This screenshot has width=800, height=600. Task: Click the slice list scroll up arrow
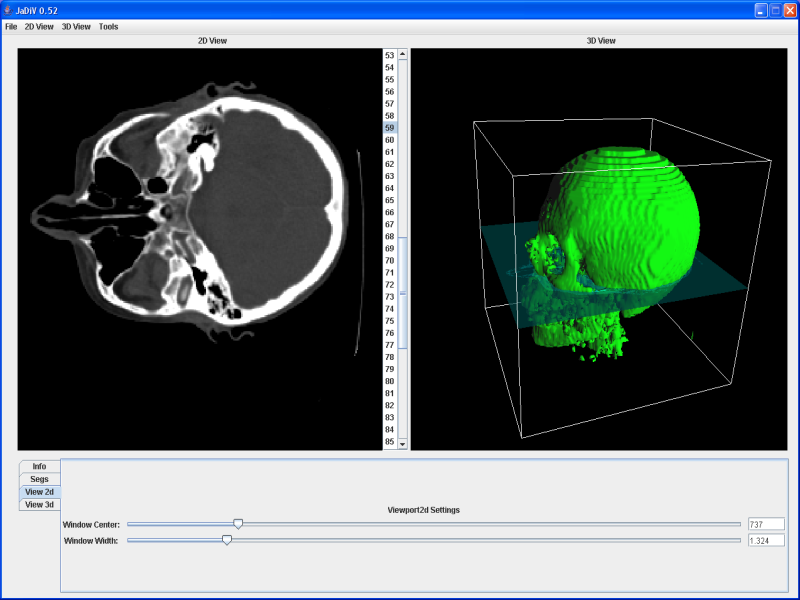403,55
